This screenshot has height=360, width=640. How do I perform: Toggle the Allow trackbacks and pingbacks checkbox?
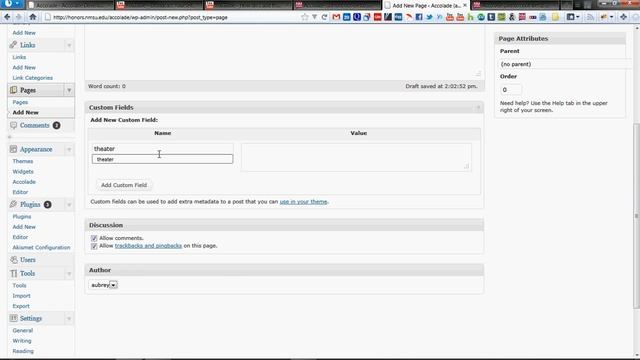tap(94, 246)
